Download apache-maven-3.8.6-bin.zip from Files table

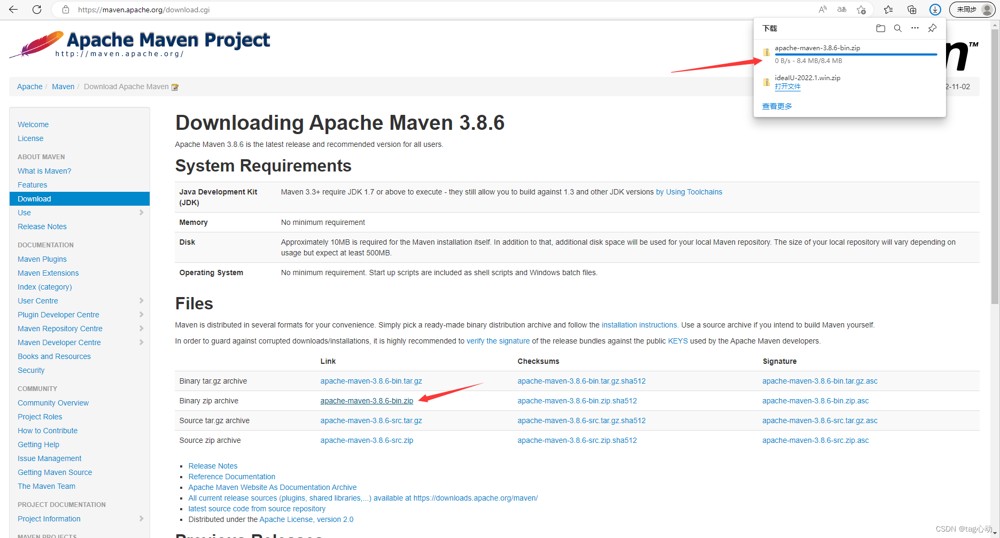(367, 401)
